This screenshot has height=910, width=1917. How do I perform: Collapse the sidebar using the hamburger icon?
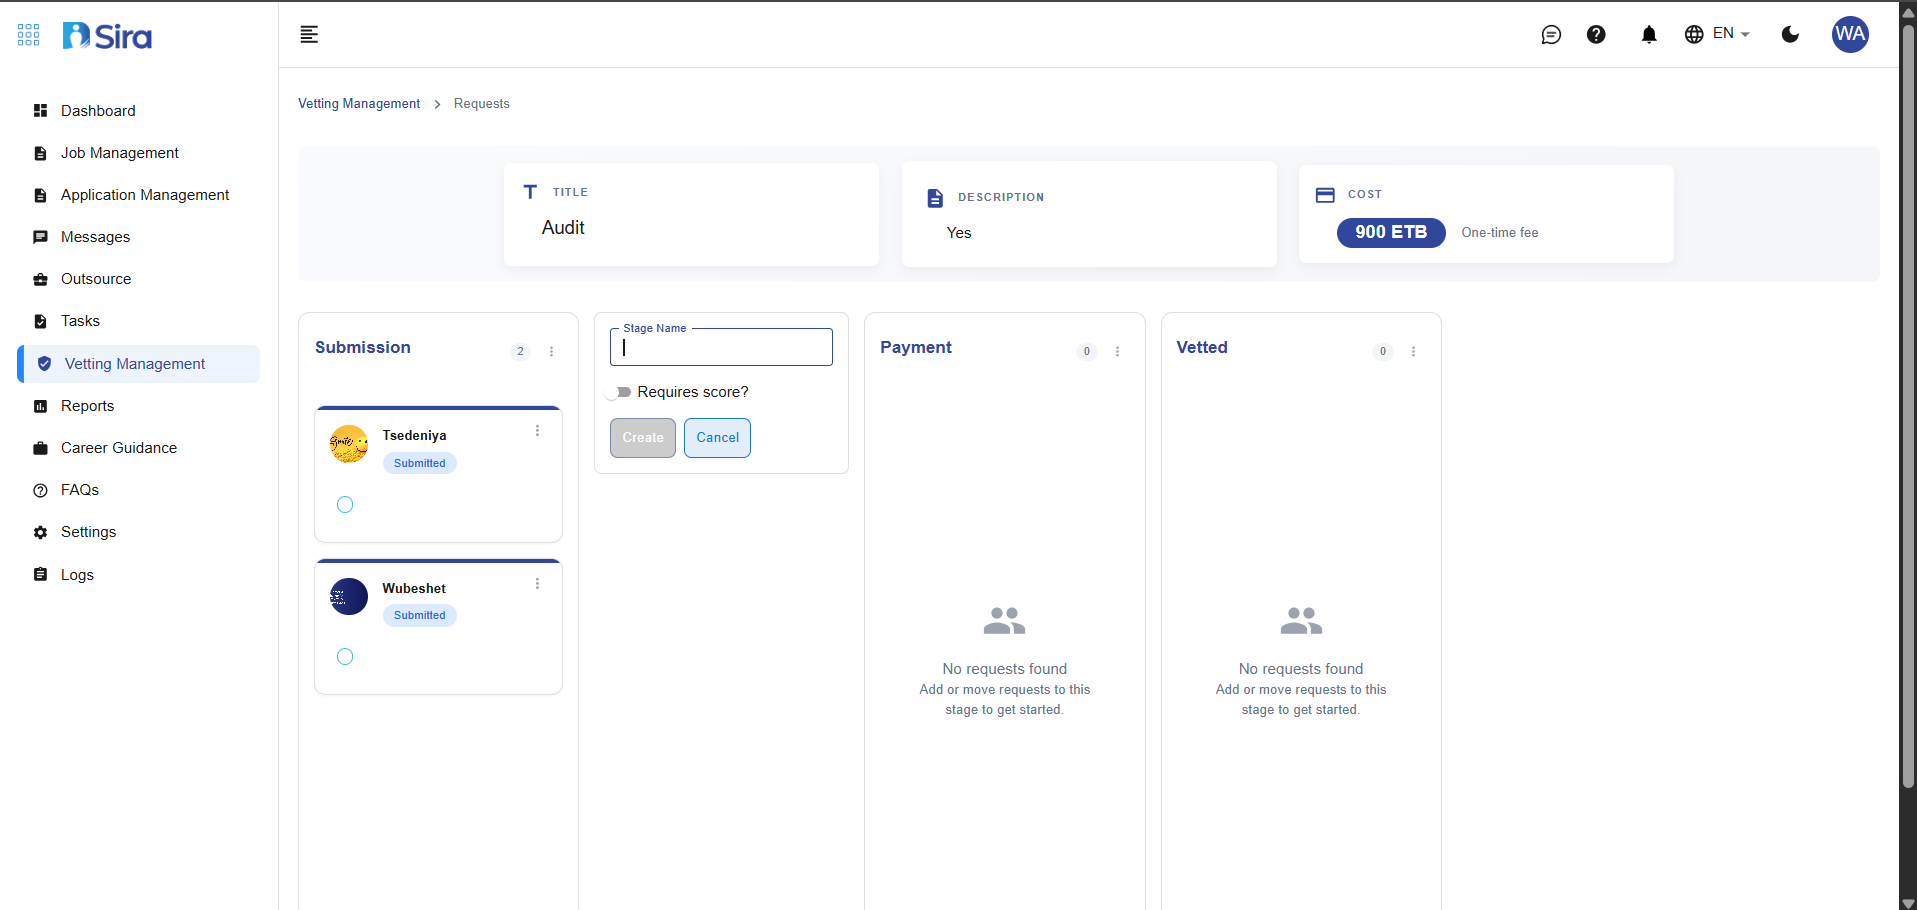pos(308,34)
